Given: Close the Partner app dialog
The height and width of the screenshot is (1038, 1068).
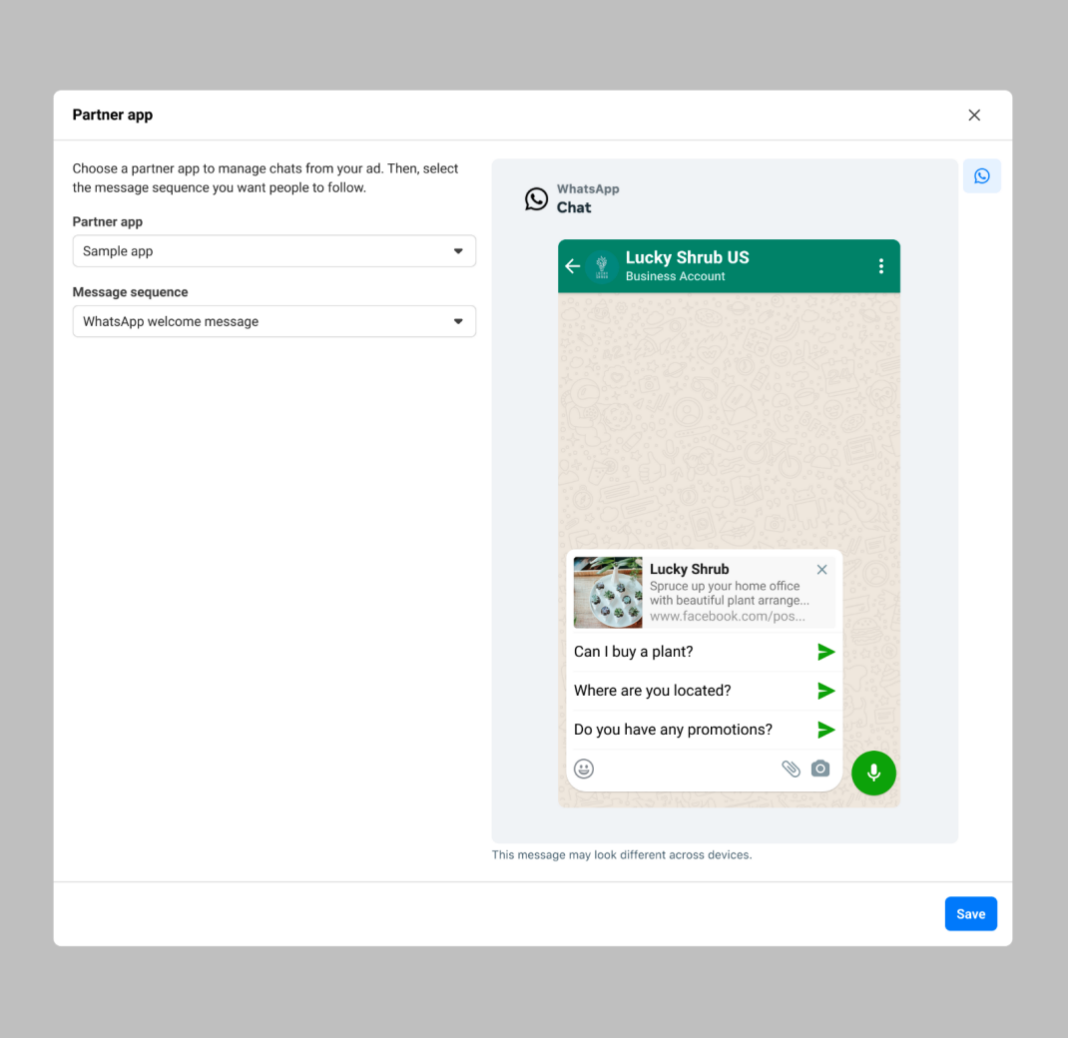Looking at the screenshot, I should point(974,115).
